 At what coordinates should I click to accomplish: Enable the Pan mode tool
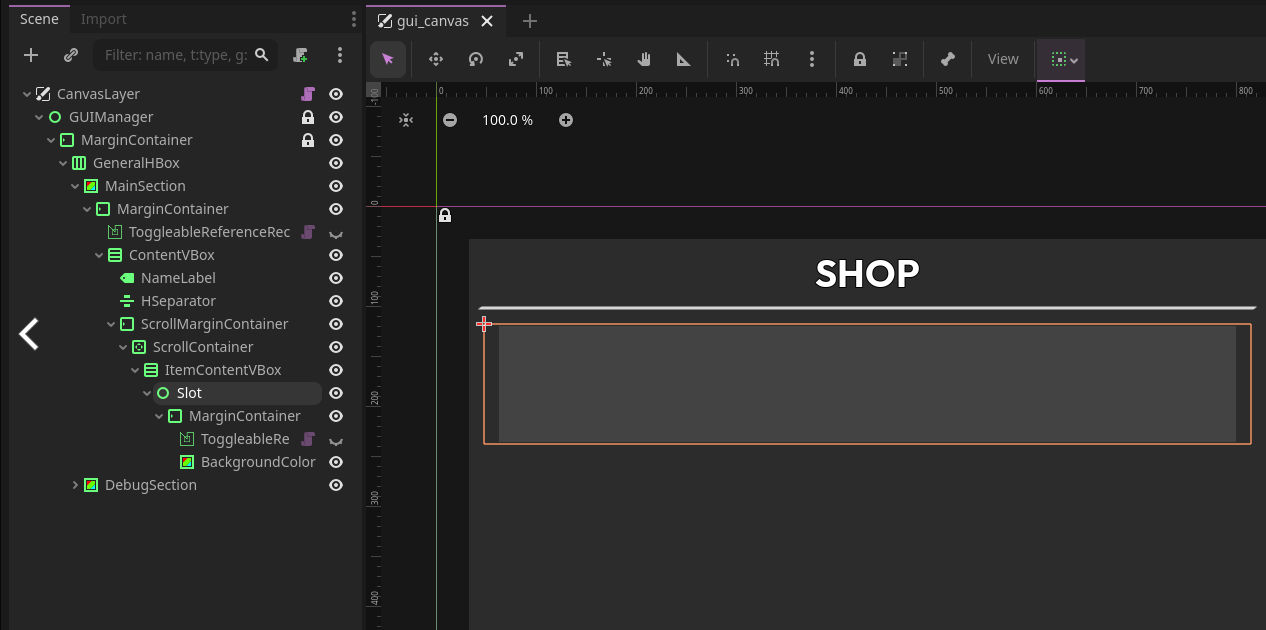point(644,59)
